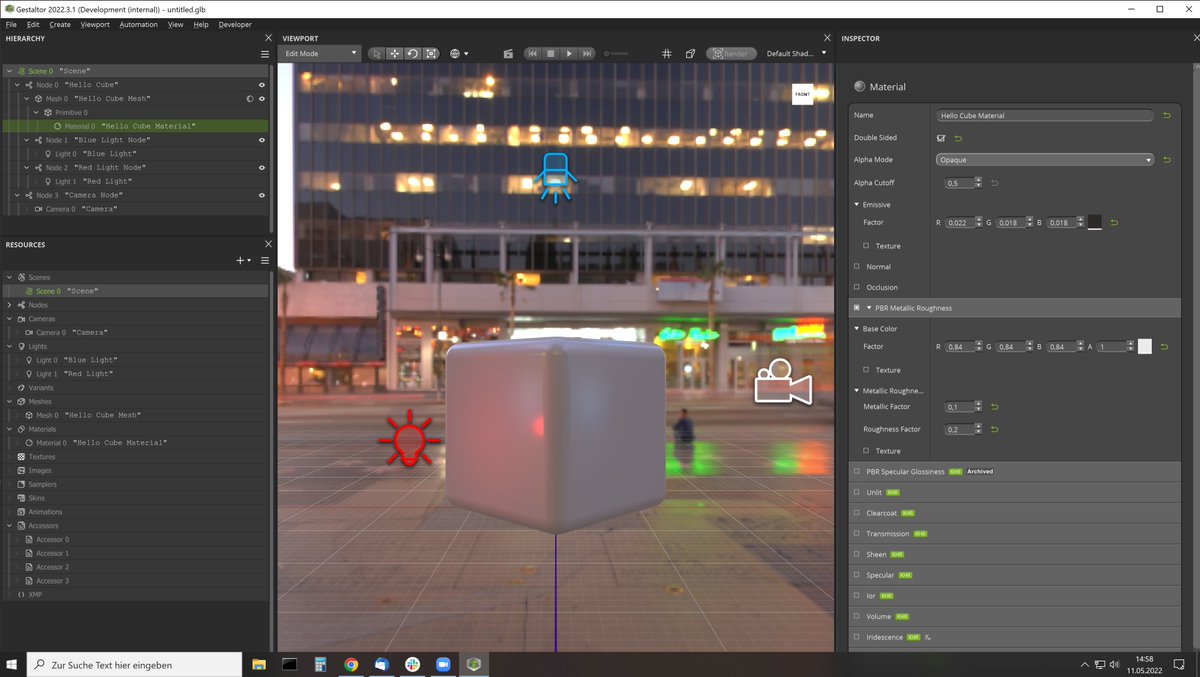Image resolution: width=1200 pixels, height=677 pixels.
Task: Collapse Node 0 Hello Cube in hierarchy
Action: (x=18, y=85)
